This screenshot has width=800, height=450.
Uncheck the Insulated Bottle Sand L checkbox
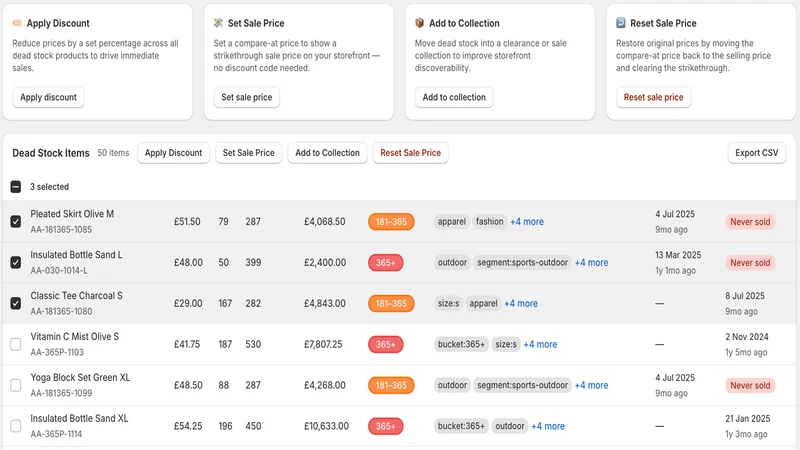pyautogui.click(x=16, y=262)
